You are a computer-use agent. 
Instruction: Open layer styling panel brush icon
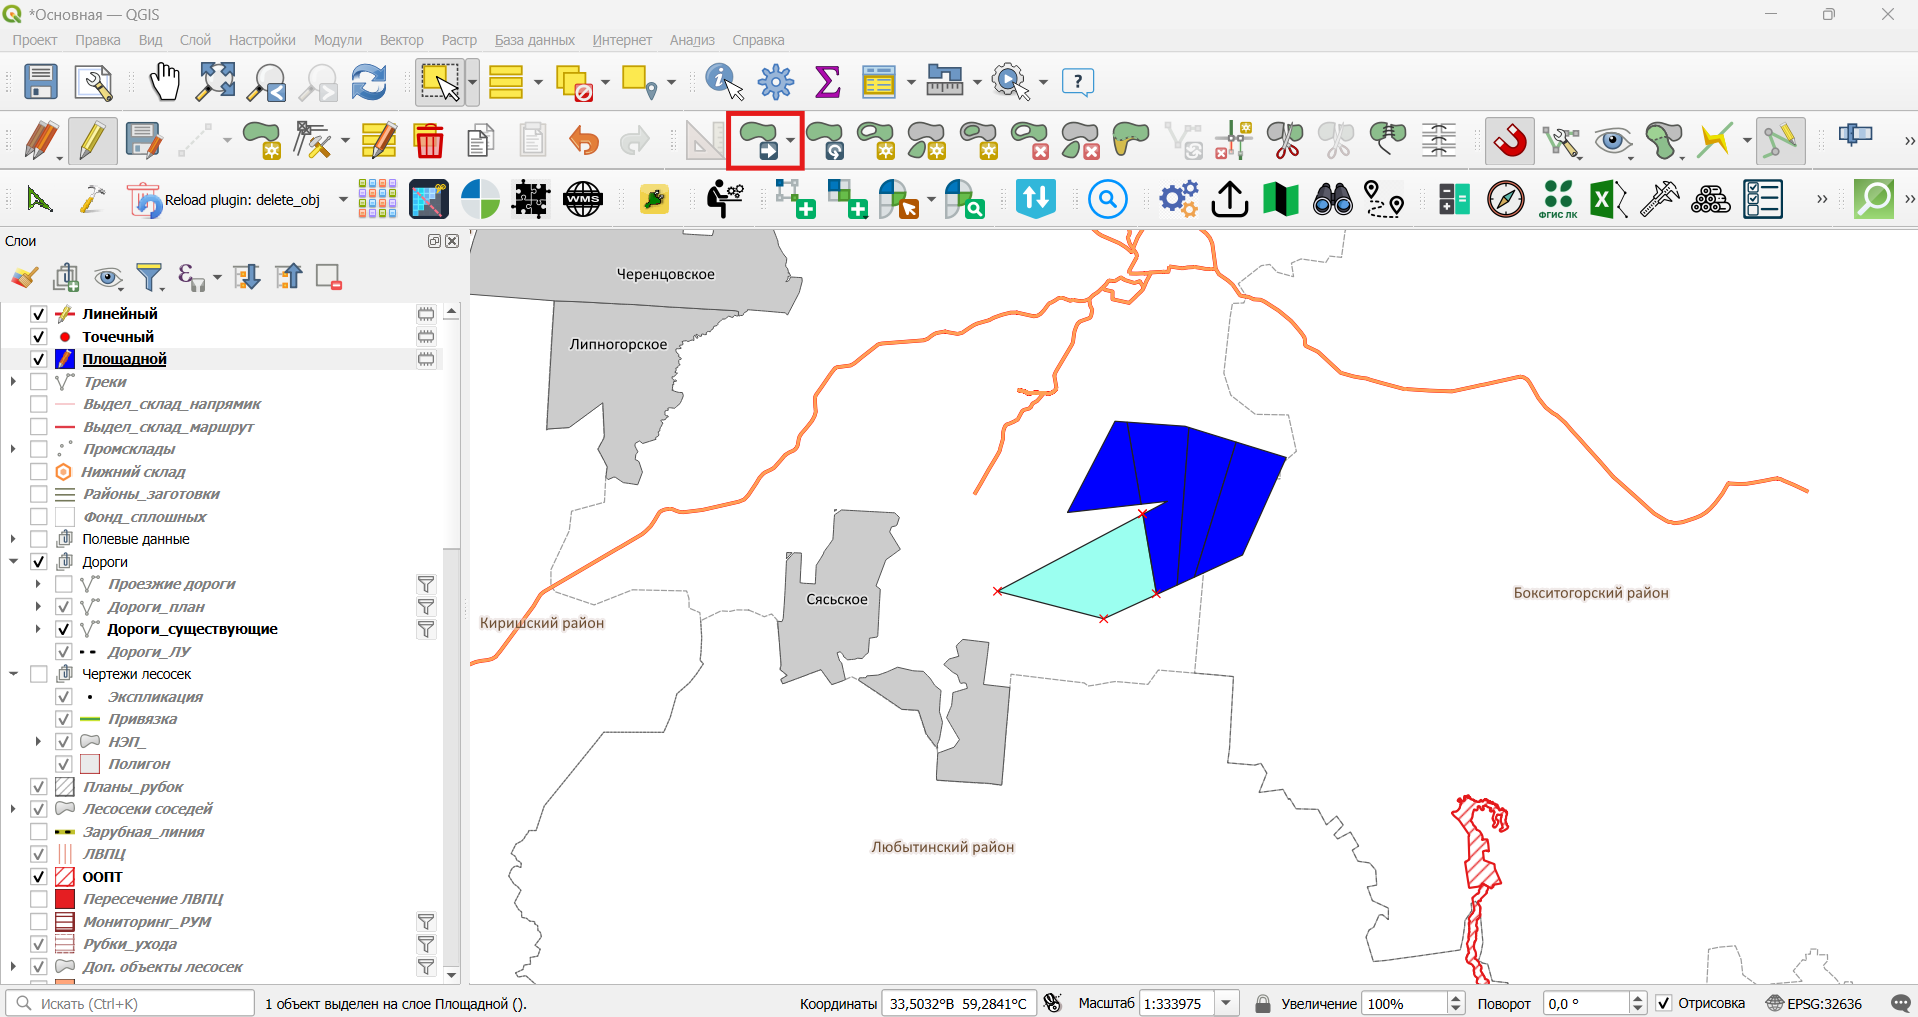(24, 277)
